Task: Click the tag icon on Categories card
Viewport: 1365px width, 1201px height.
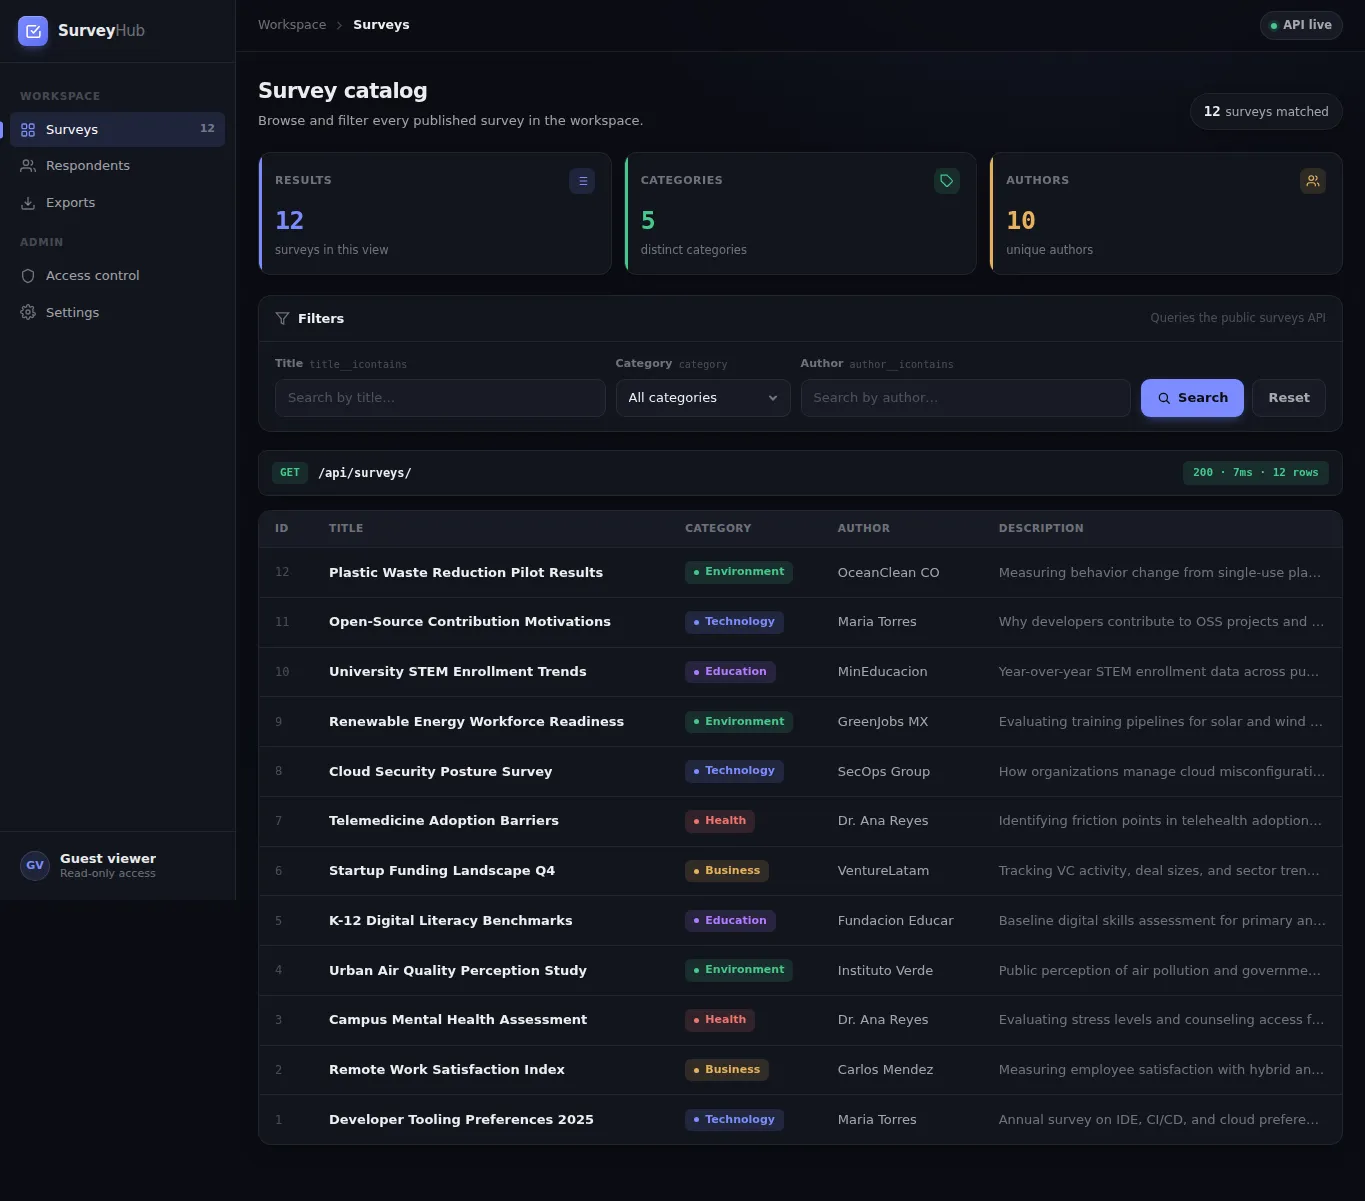Action: coord(947,181)
